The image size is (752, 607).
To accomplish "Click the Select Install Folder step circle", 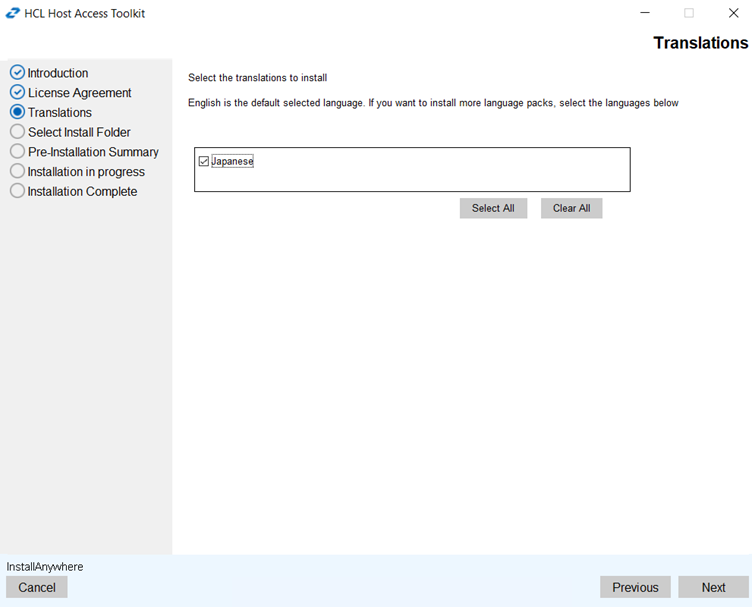I will point(17,131).
